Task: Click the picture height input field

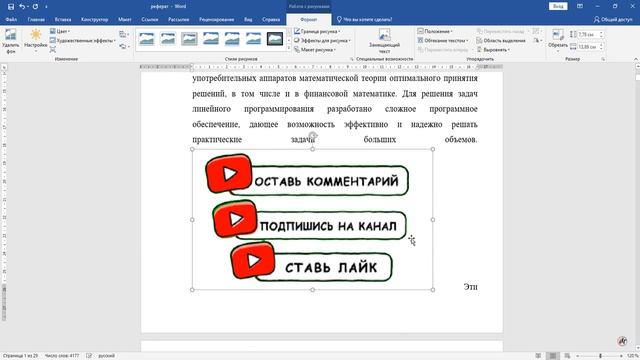Action: pyautogui.click(x=588, y=35)
